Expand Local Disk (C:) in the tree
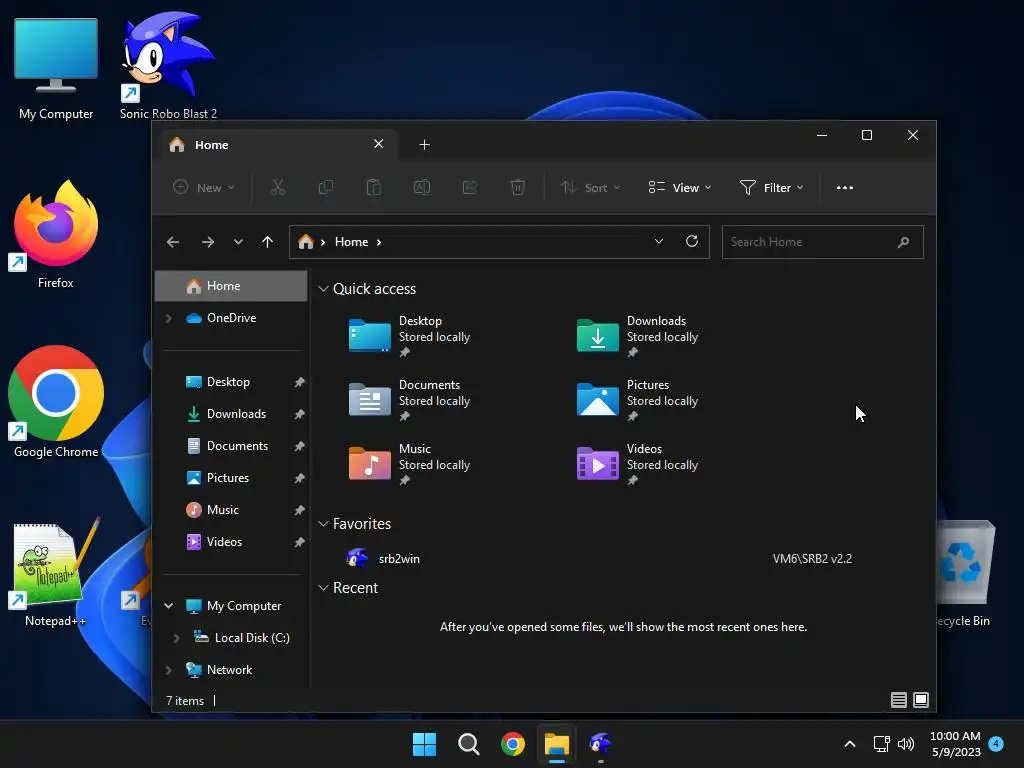The width and height of the screenshot is (1024, 768). [x=176, y=638]
